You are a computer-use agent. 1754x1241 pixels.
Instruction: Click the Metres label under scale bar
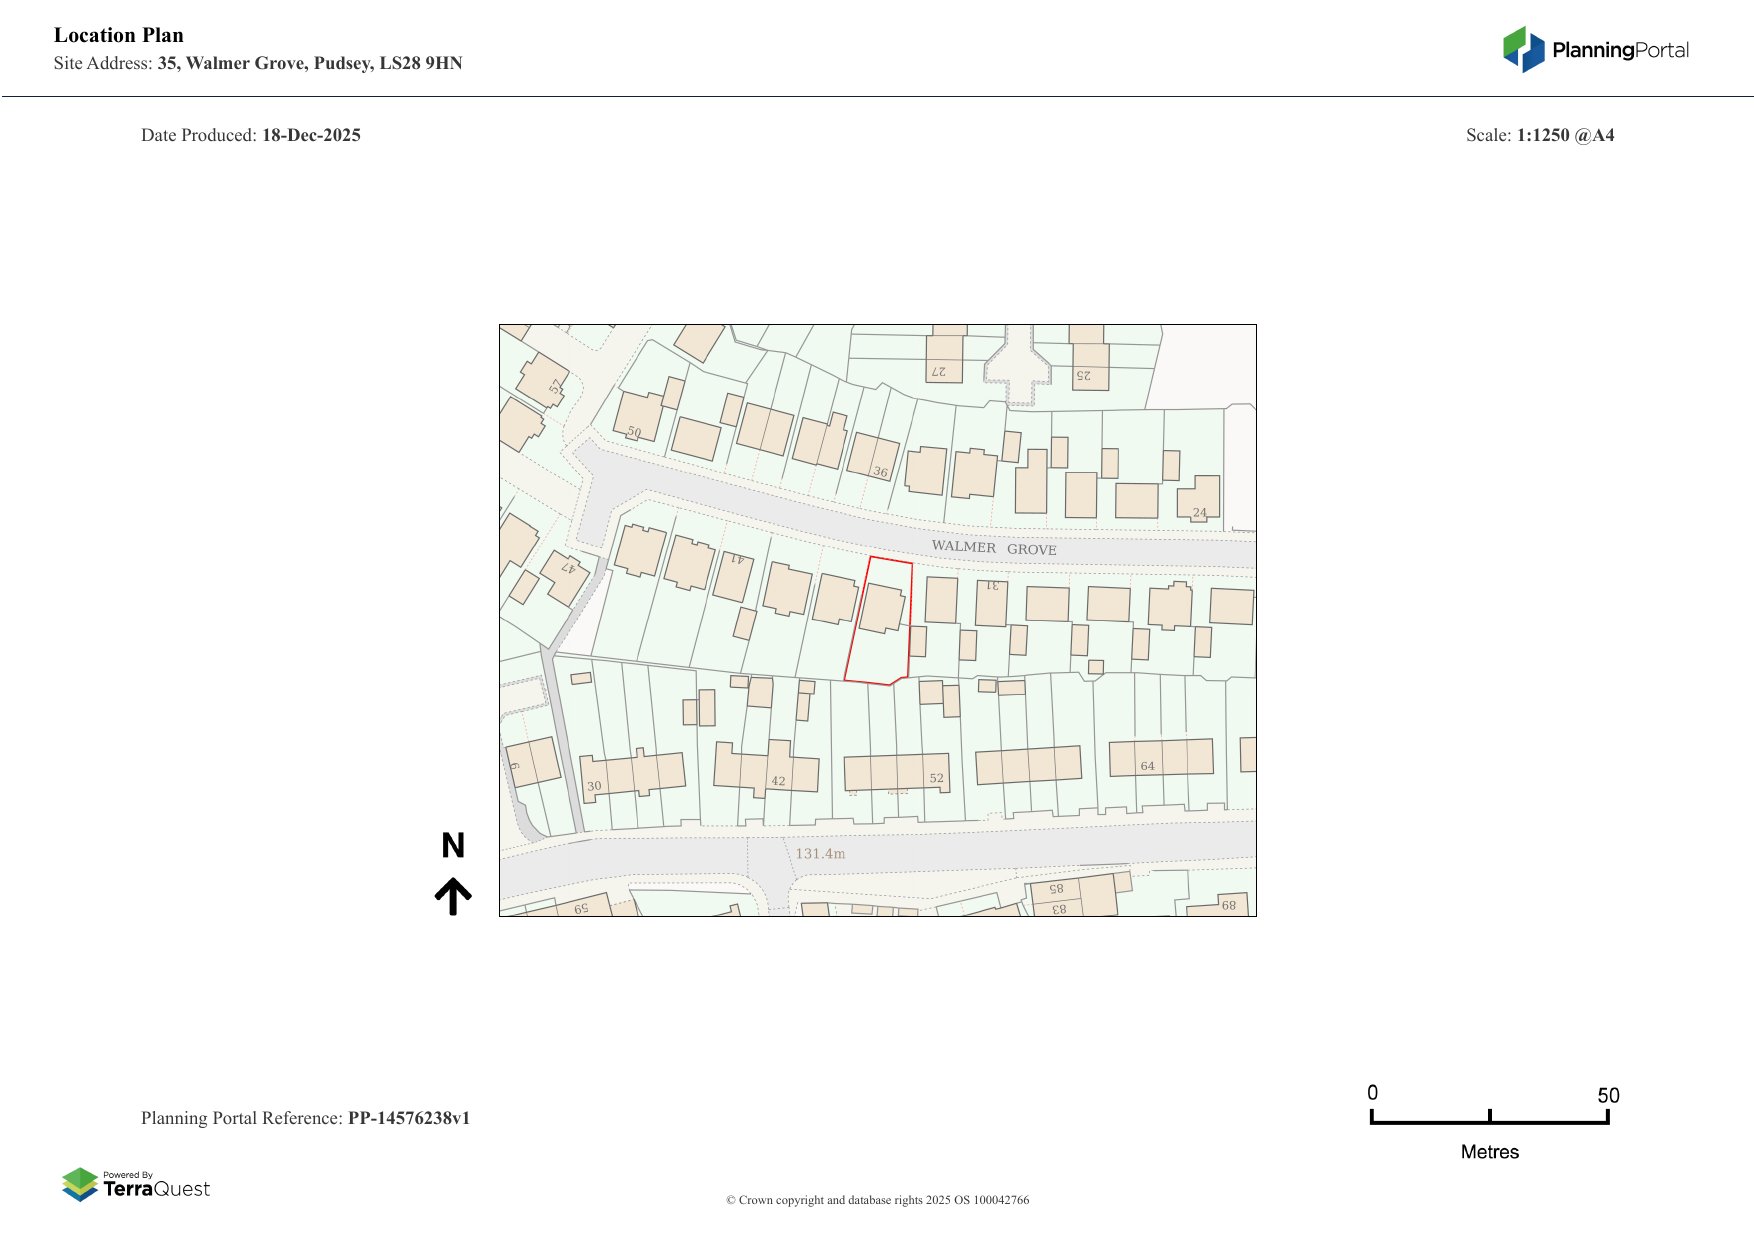point(1489,1152)
